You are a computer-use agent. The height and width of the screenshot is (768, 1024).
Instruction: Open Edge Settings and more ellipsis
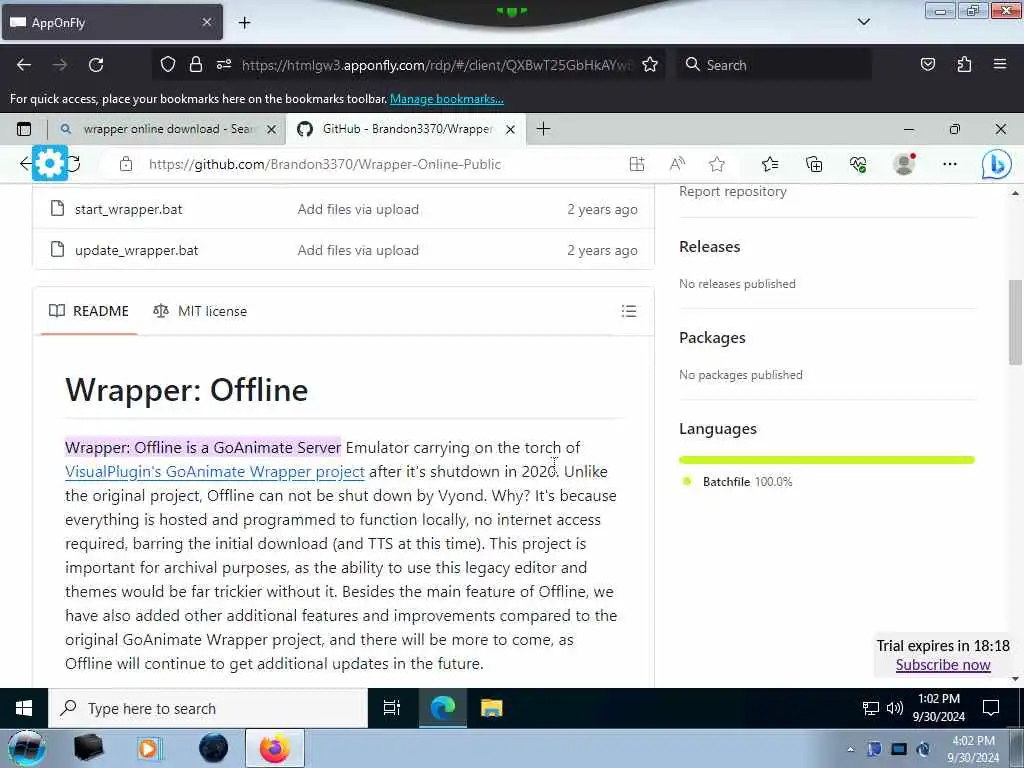coord(950,165)
